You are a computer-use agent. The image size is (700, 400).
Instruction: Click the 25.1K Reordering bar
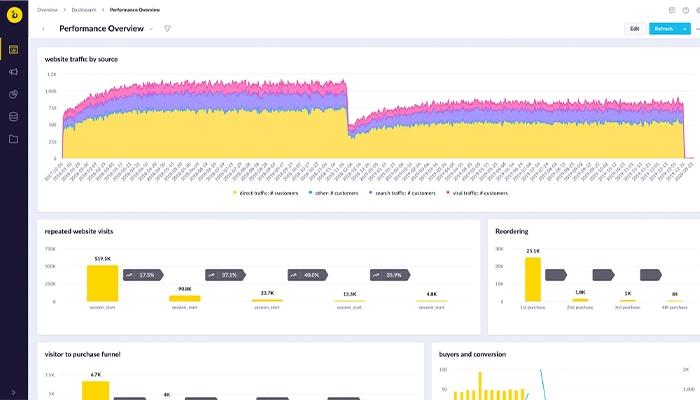pyautogui.click(x=533, y=279)
